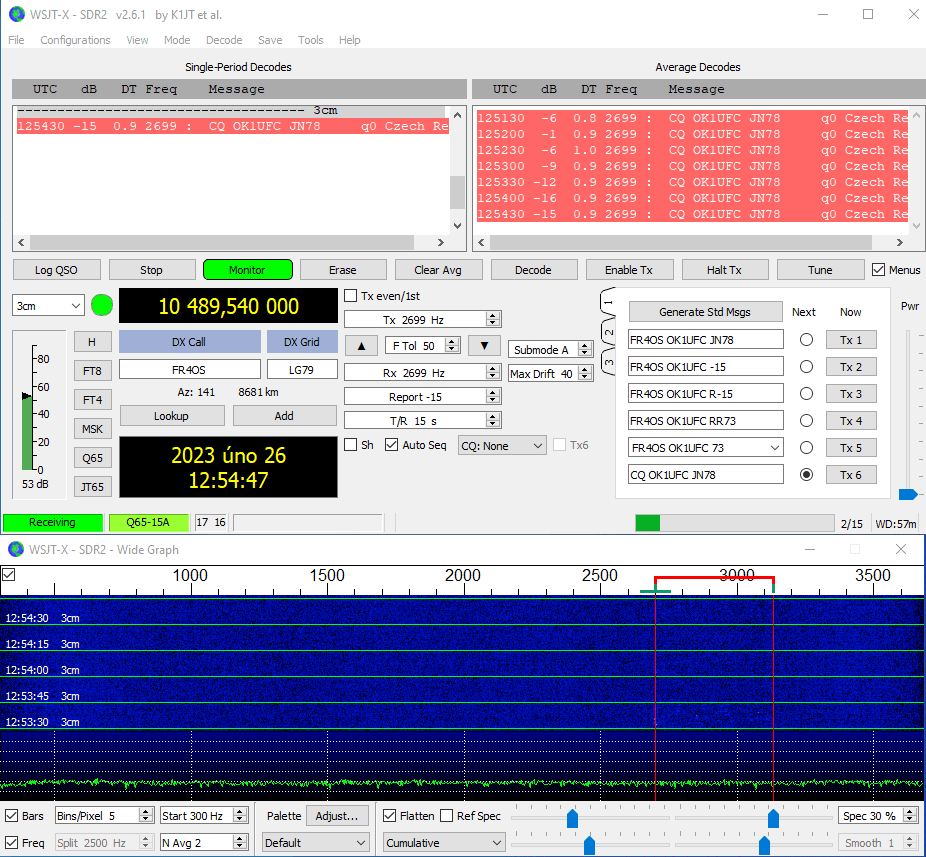Click the Generate Std Msgs button
Screen dimensions: 926x857
(705, 312)
